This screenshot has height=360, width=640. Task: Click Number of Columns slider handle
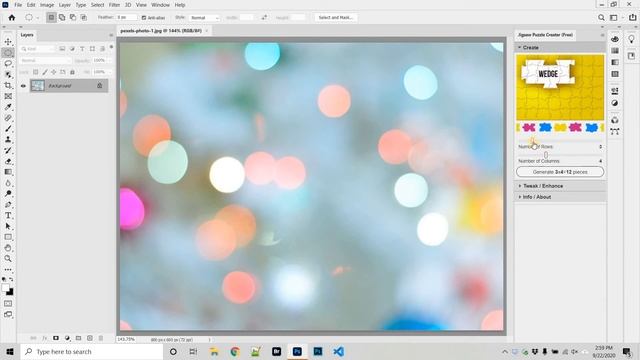point(546,155)
